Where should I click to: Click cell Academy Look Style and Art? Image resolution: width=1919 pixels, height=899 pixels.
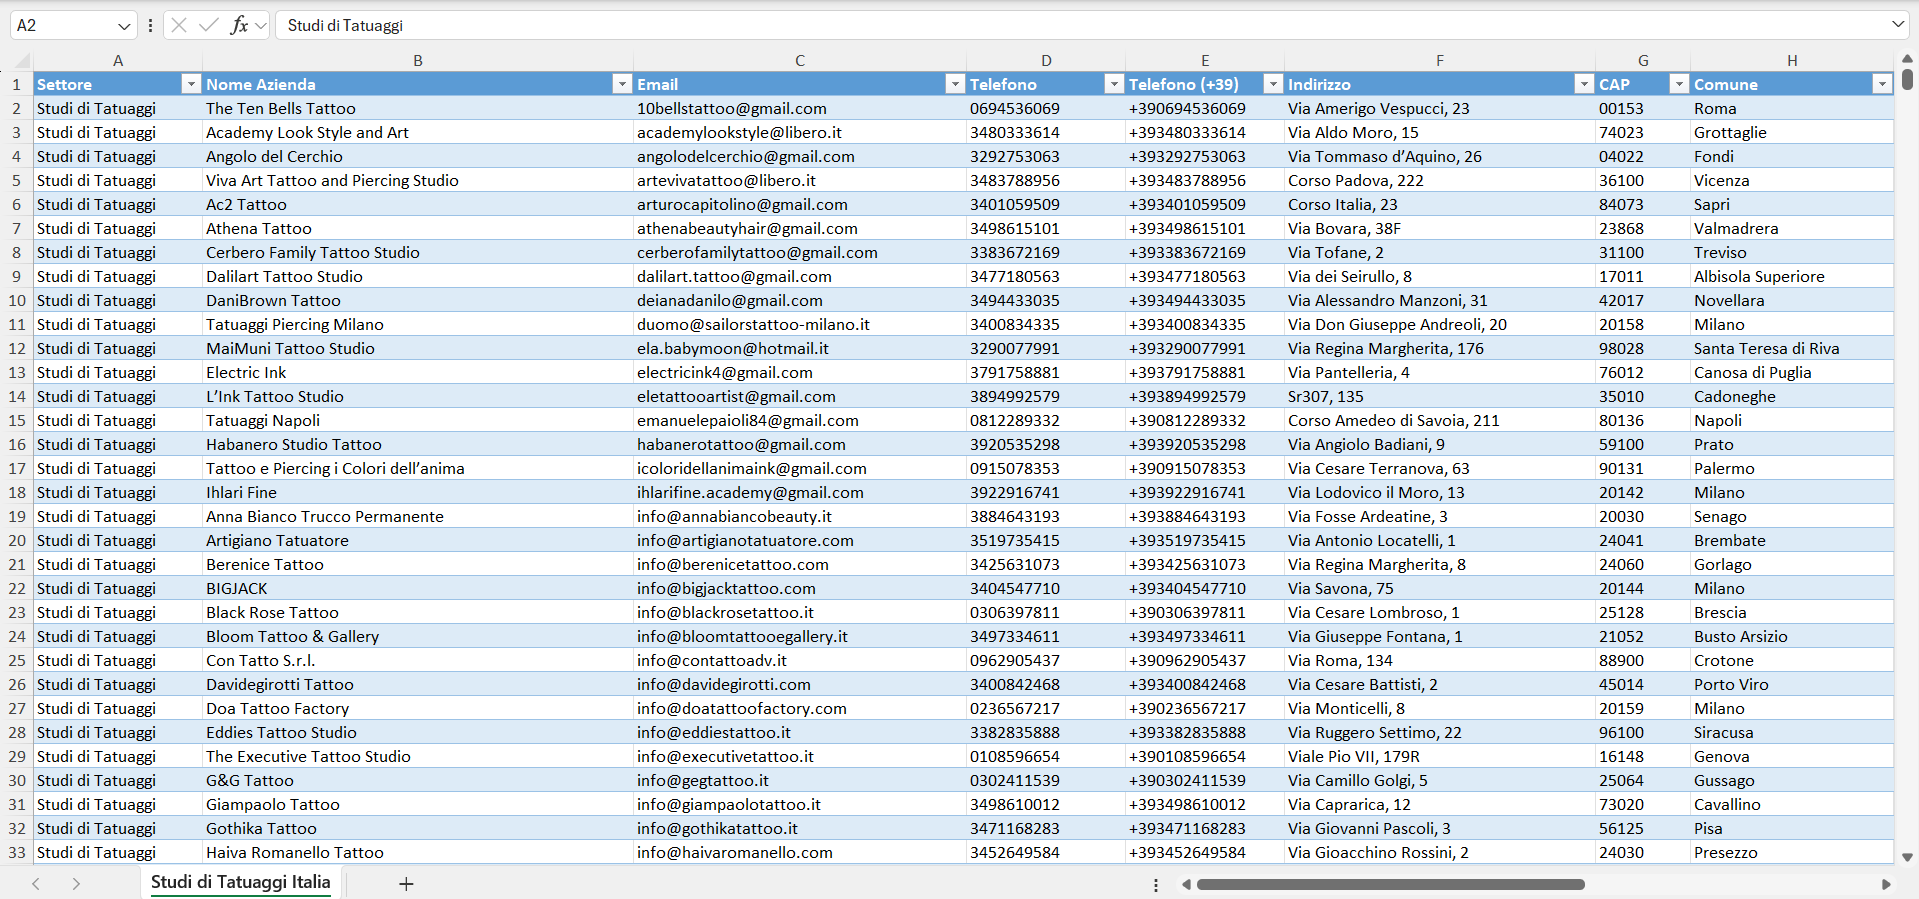click(x=418, y=132)
